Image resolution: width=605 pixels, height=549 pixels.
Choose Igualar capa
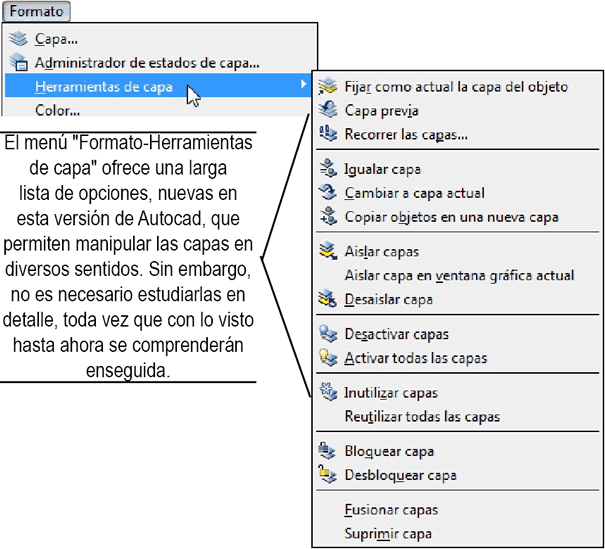(382, 170)
